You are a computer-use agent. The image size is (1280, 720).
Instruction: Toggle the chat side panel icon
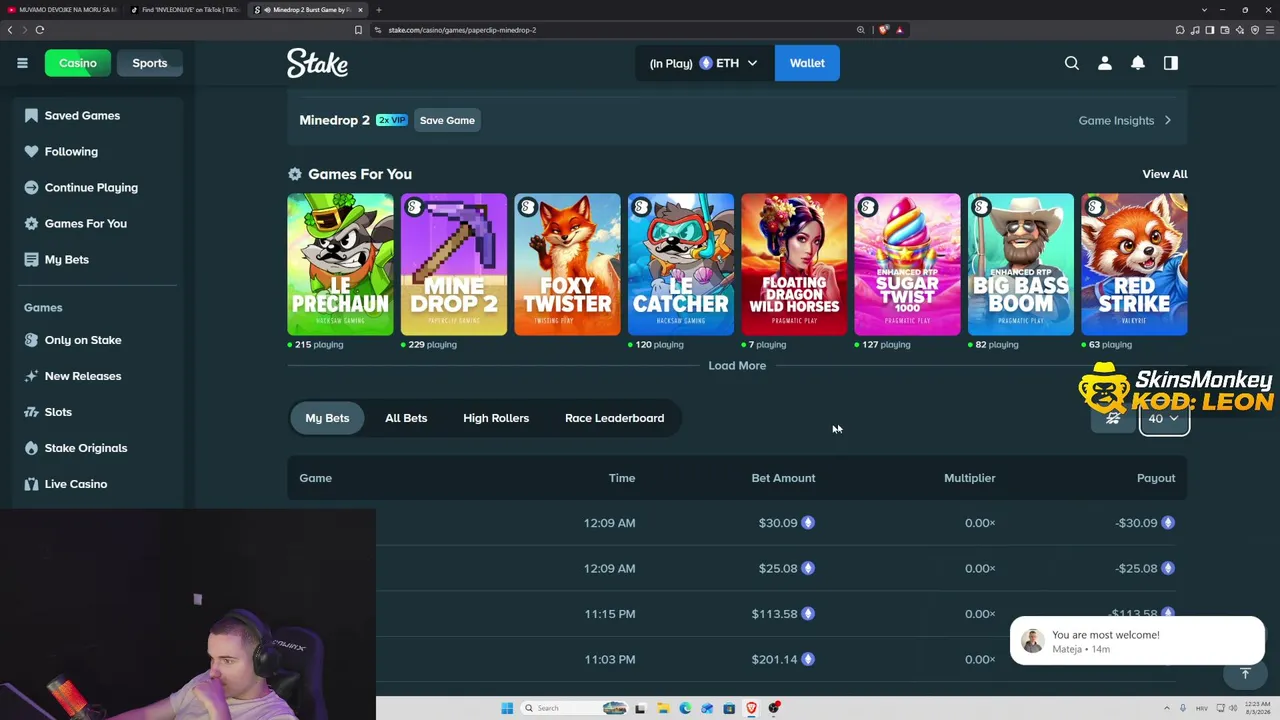[1171, 63]
